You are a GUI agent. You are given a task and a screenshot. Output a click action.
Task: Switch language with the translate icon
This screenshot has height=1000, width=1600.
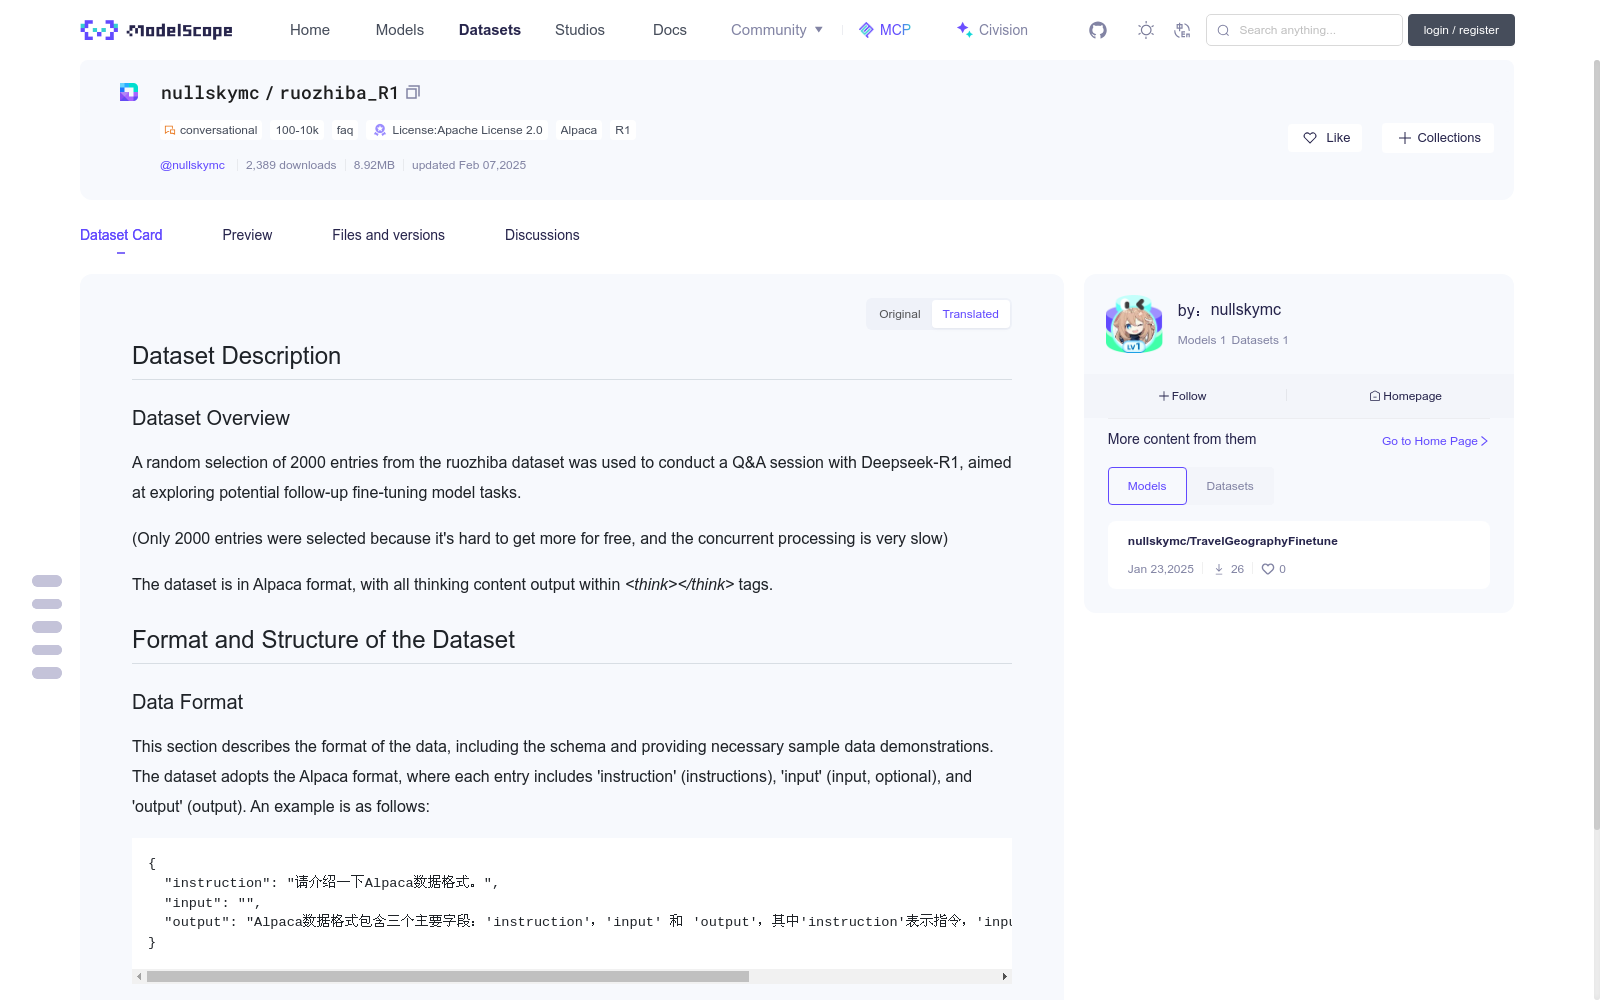point(1182,30)
